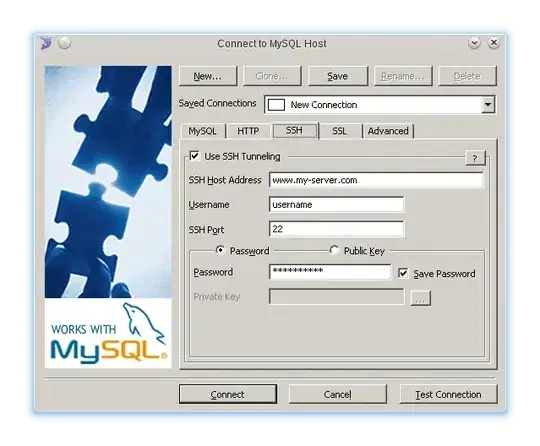Image resolution: width=540 pixels, height=446 pixels.
Task: Click the SQLyog app icon in title bar
Action: pyautogui.click(x=46, y=43)
